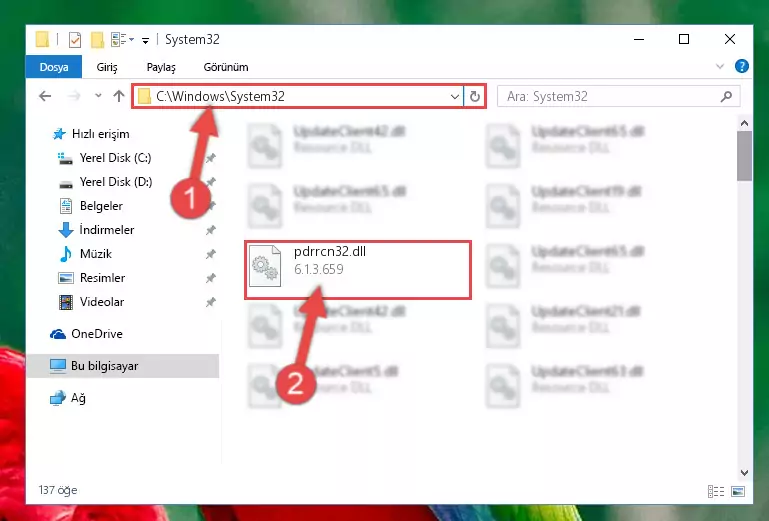This screenshot has height=521, width=769.
Task: Go back with the left arrow
Action: pyautogui.click(x=45, y=96)
